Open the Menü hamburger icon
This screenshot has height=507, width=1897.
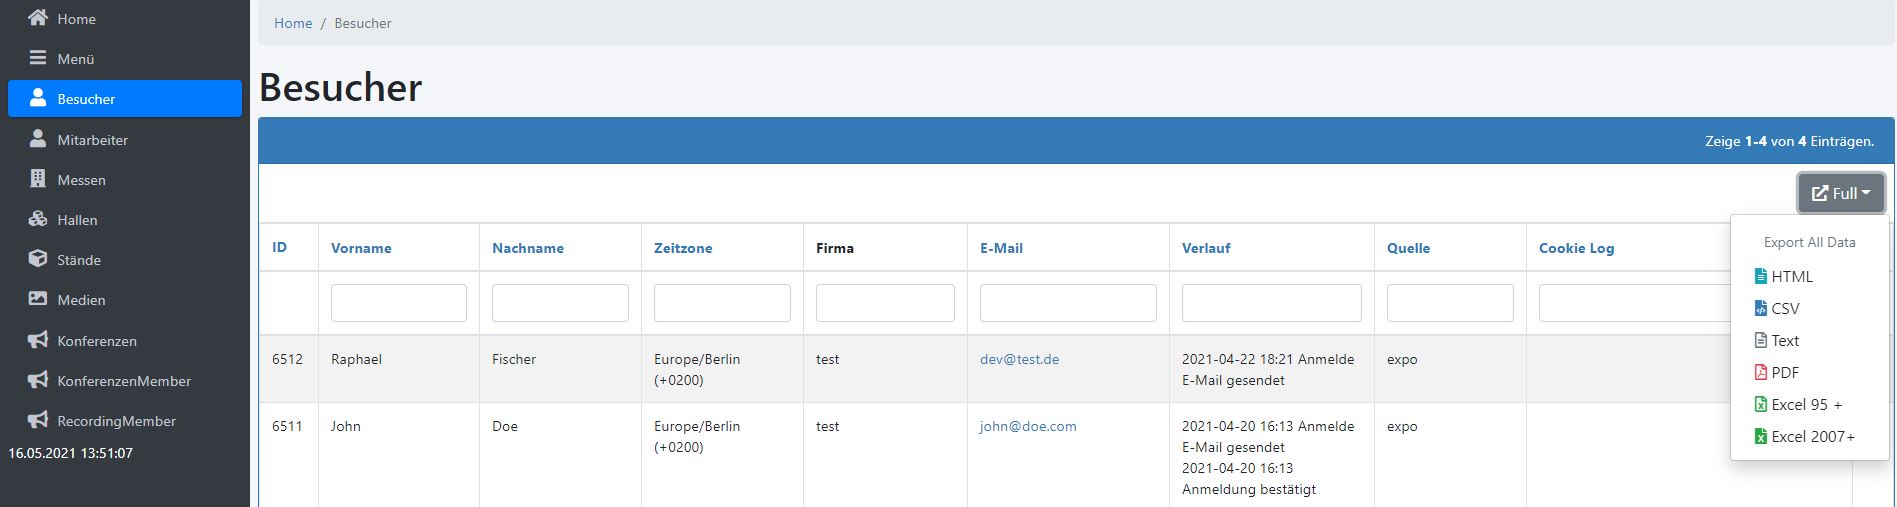coord(38,58)
